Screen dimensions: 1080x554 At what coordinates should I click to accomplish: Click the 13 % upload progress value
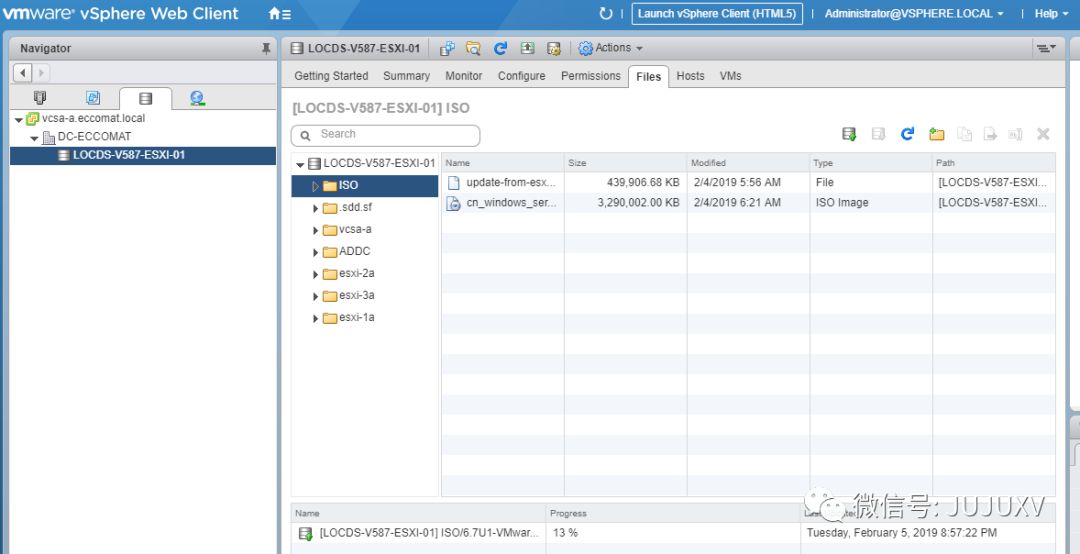point(565,533)
